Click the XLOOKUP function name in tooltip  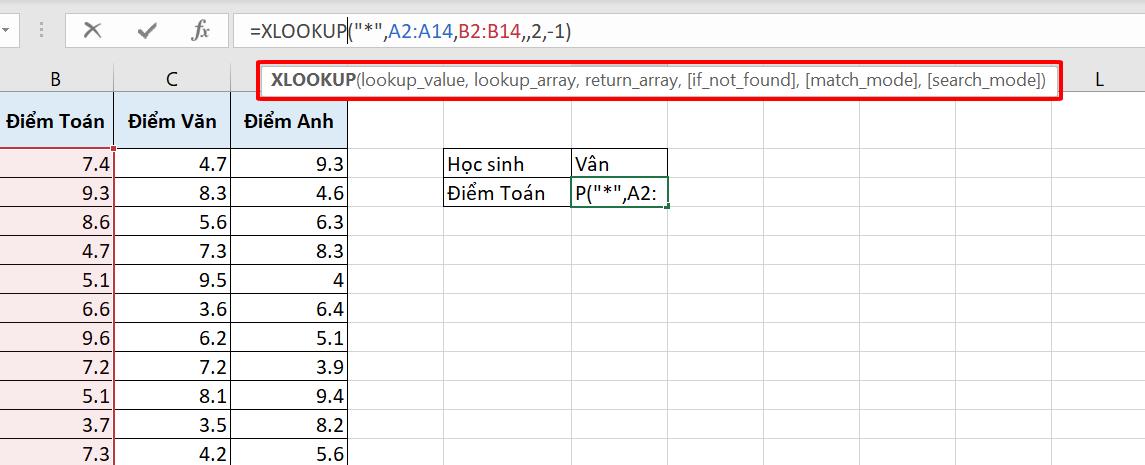[x=312, y=80]
